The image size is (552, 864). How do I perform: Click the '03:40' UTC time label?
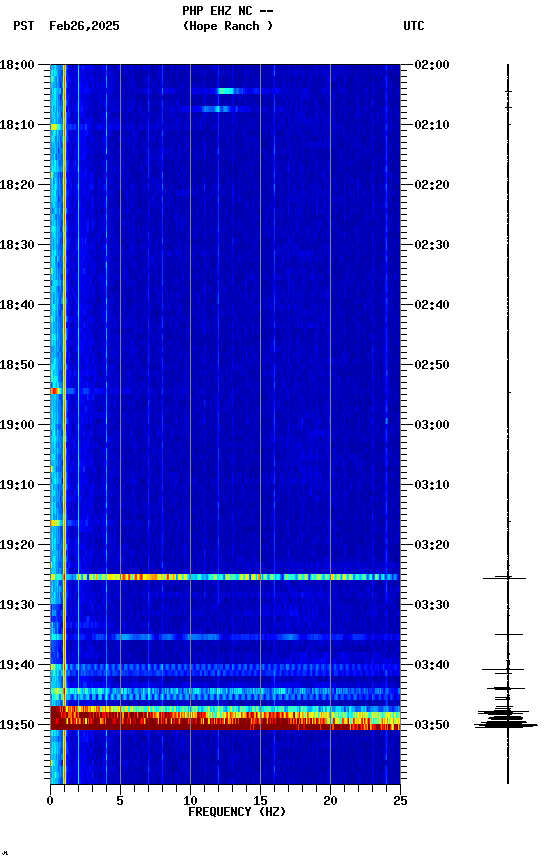432,665
